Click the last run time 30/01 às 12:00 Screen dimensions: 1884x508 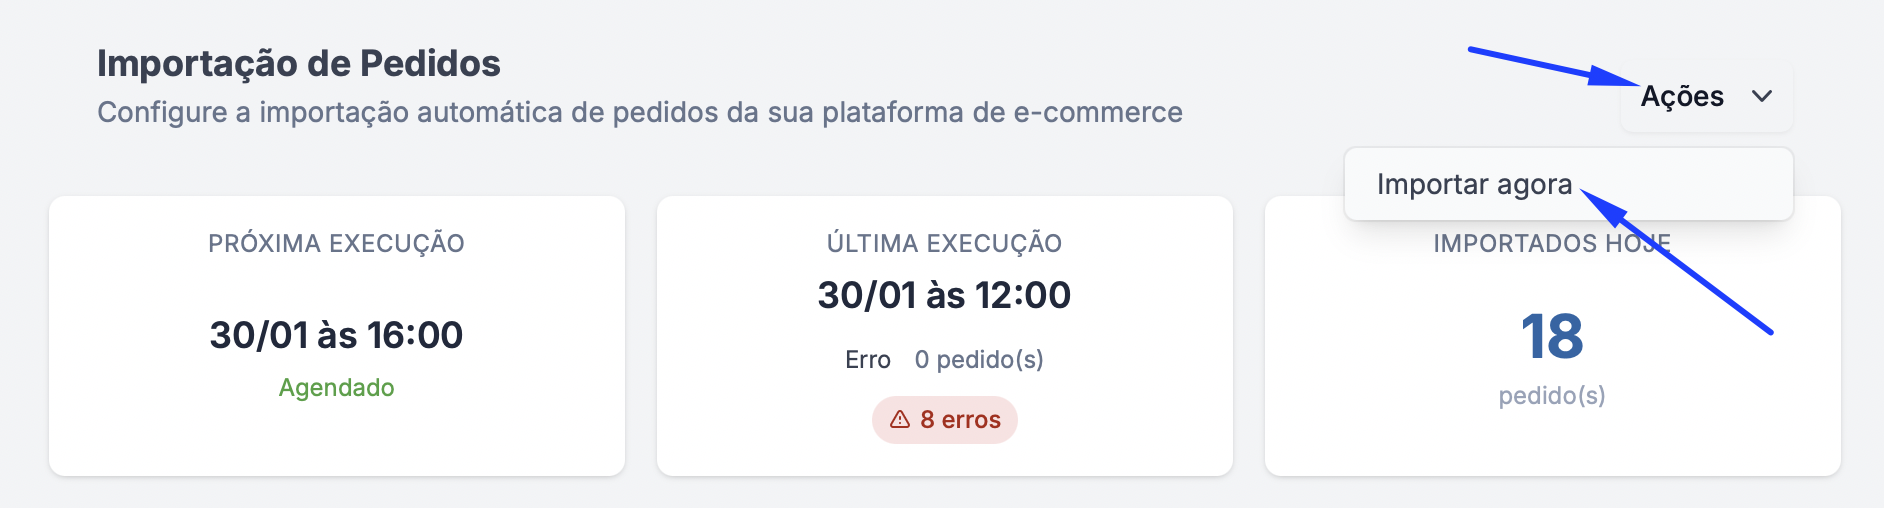(944, 296)
